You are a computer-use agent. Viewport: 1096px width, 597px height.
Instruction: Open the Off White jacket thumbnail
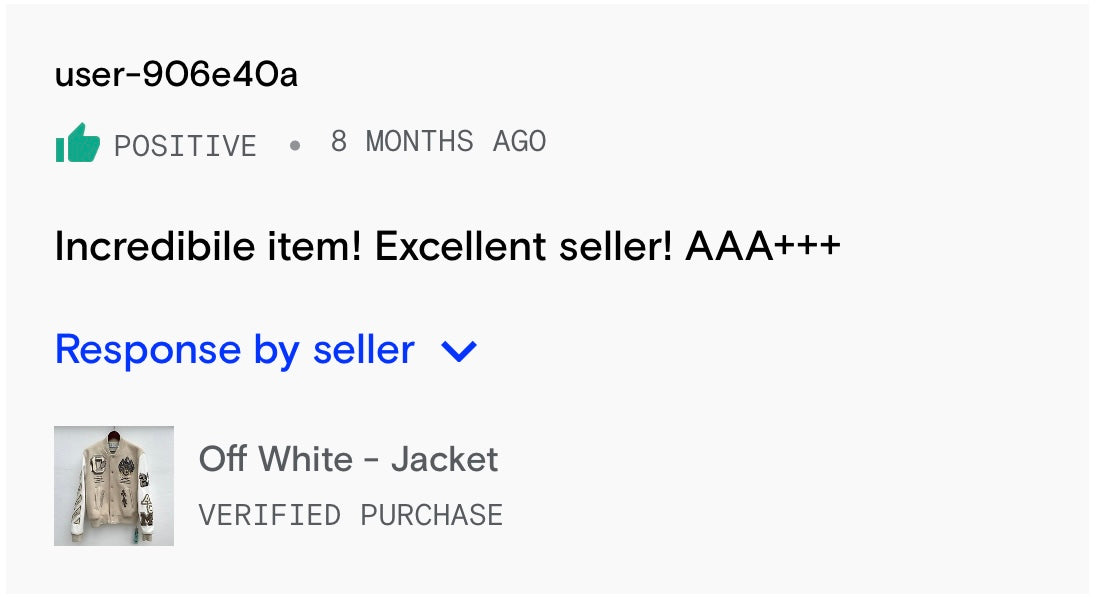pyautogui.click(x=114, y=486)
